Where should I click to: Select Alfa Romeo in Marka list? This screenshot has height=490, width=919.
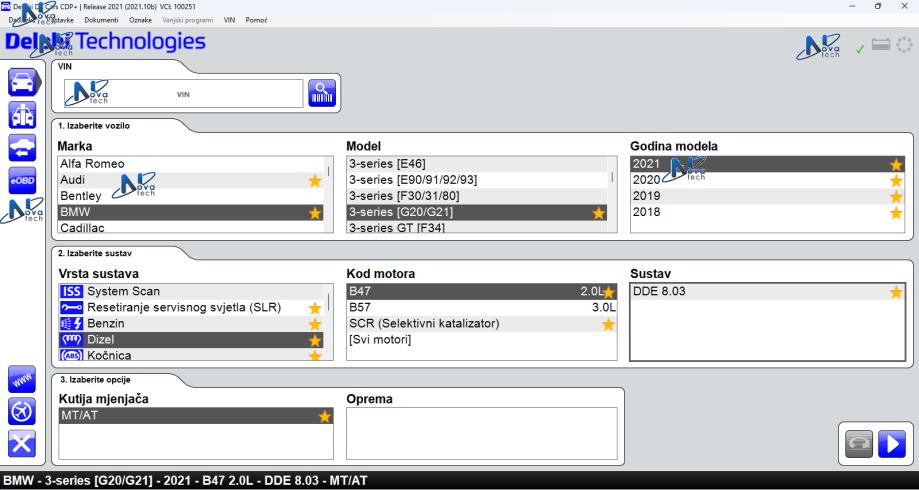(191, 164)
